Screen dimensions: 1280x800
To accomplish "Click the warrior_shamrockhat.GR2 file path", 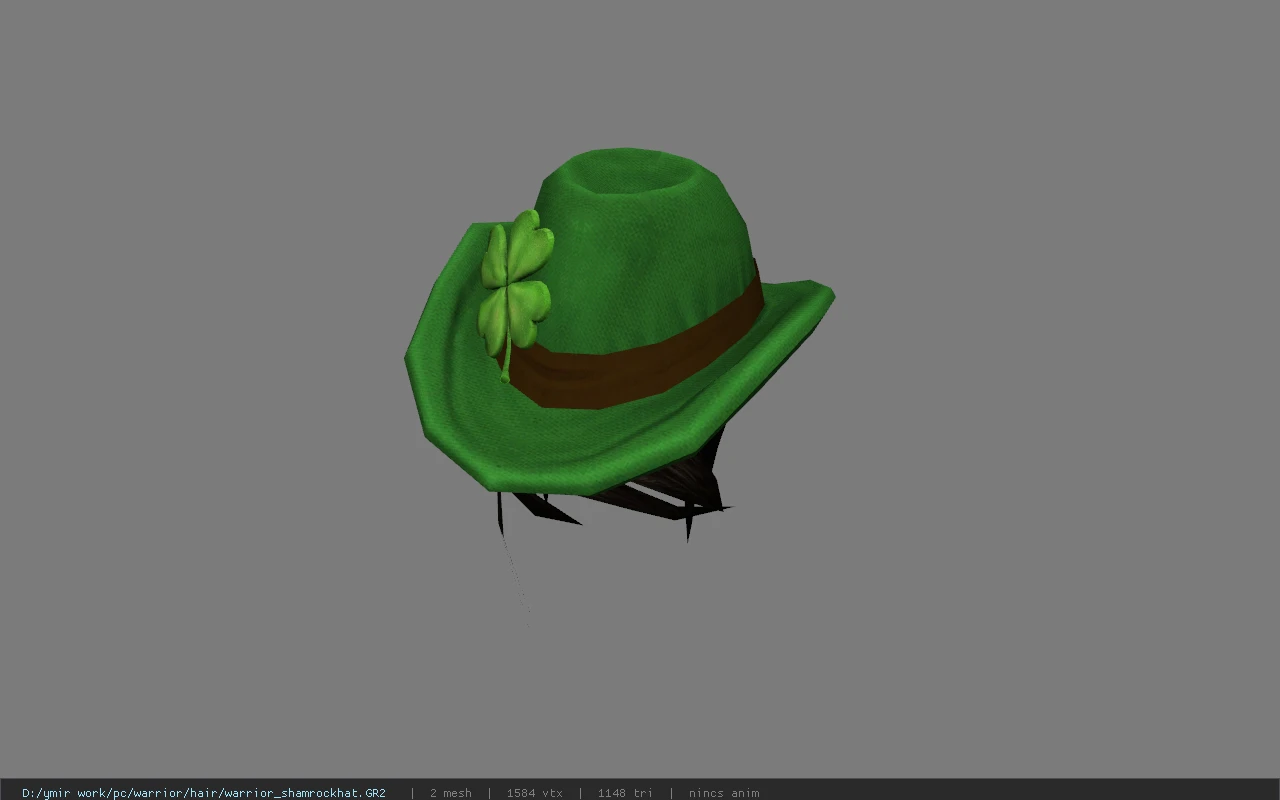I will pyautogui.click(x=204, y=793).
